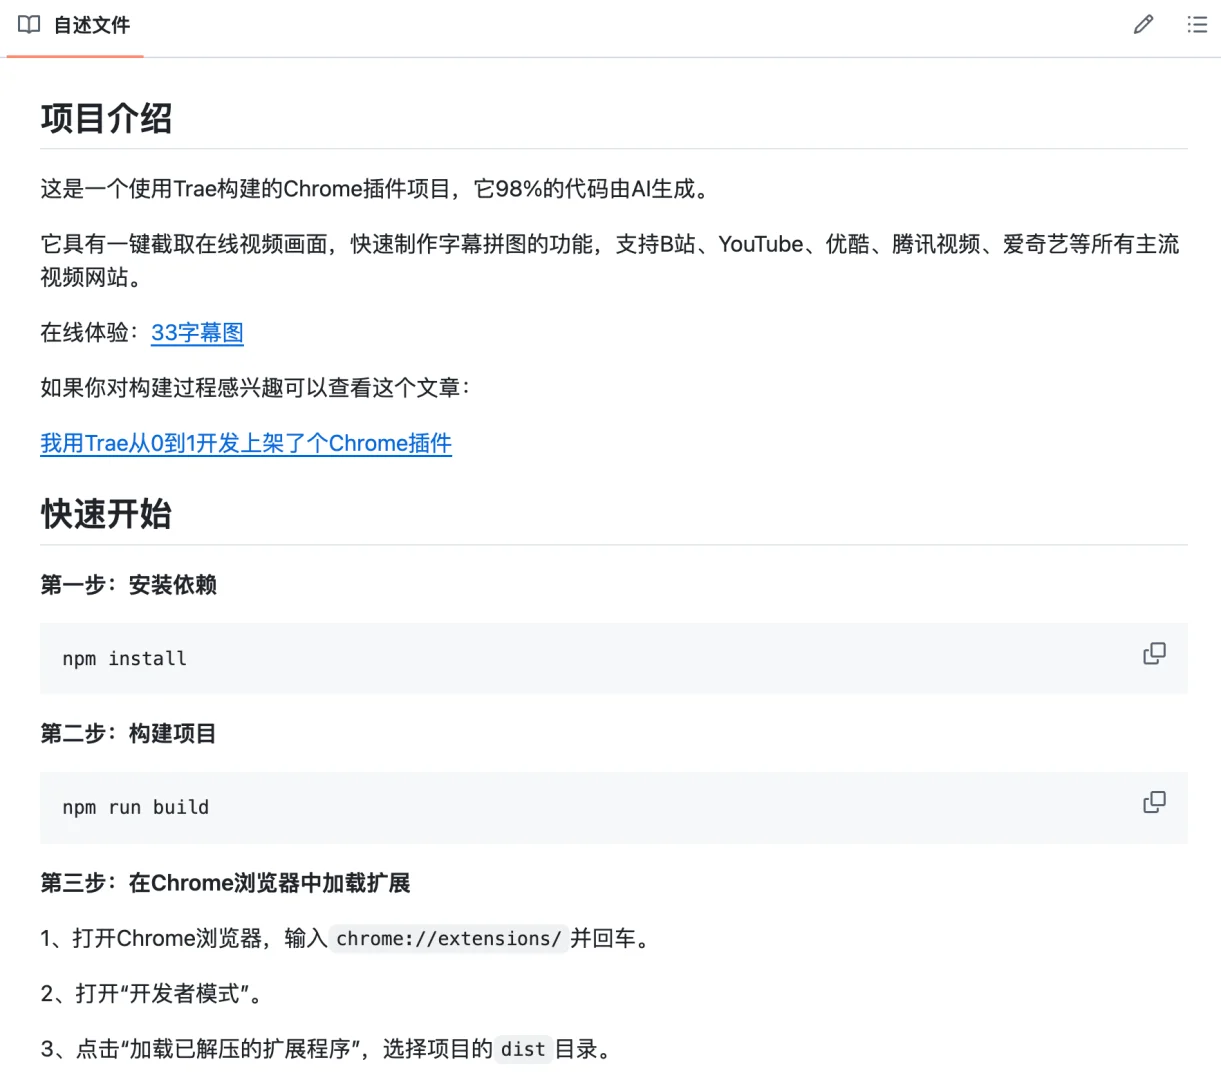Click the chrome://extensions/ inline code

click(448, 939)
